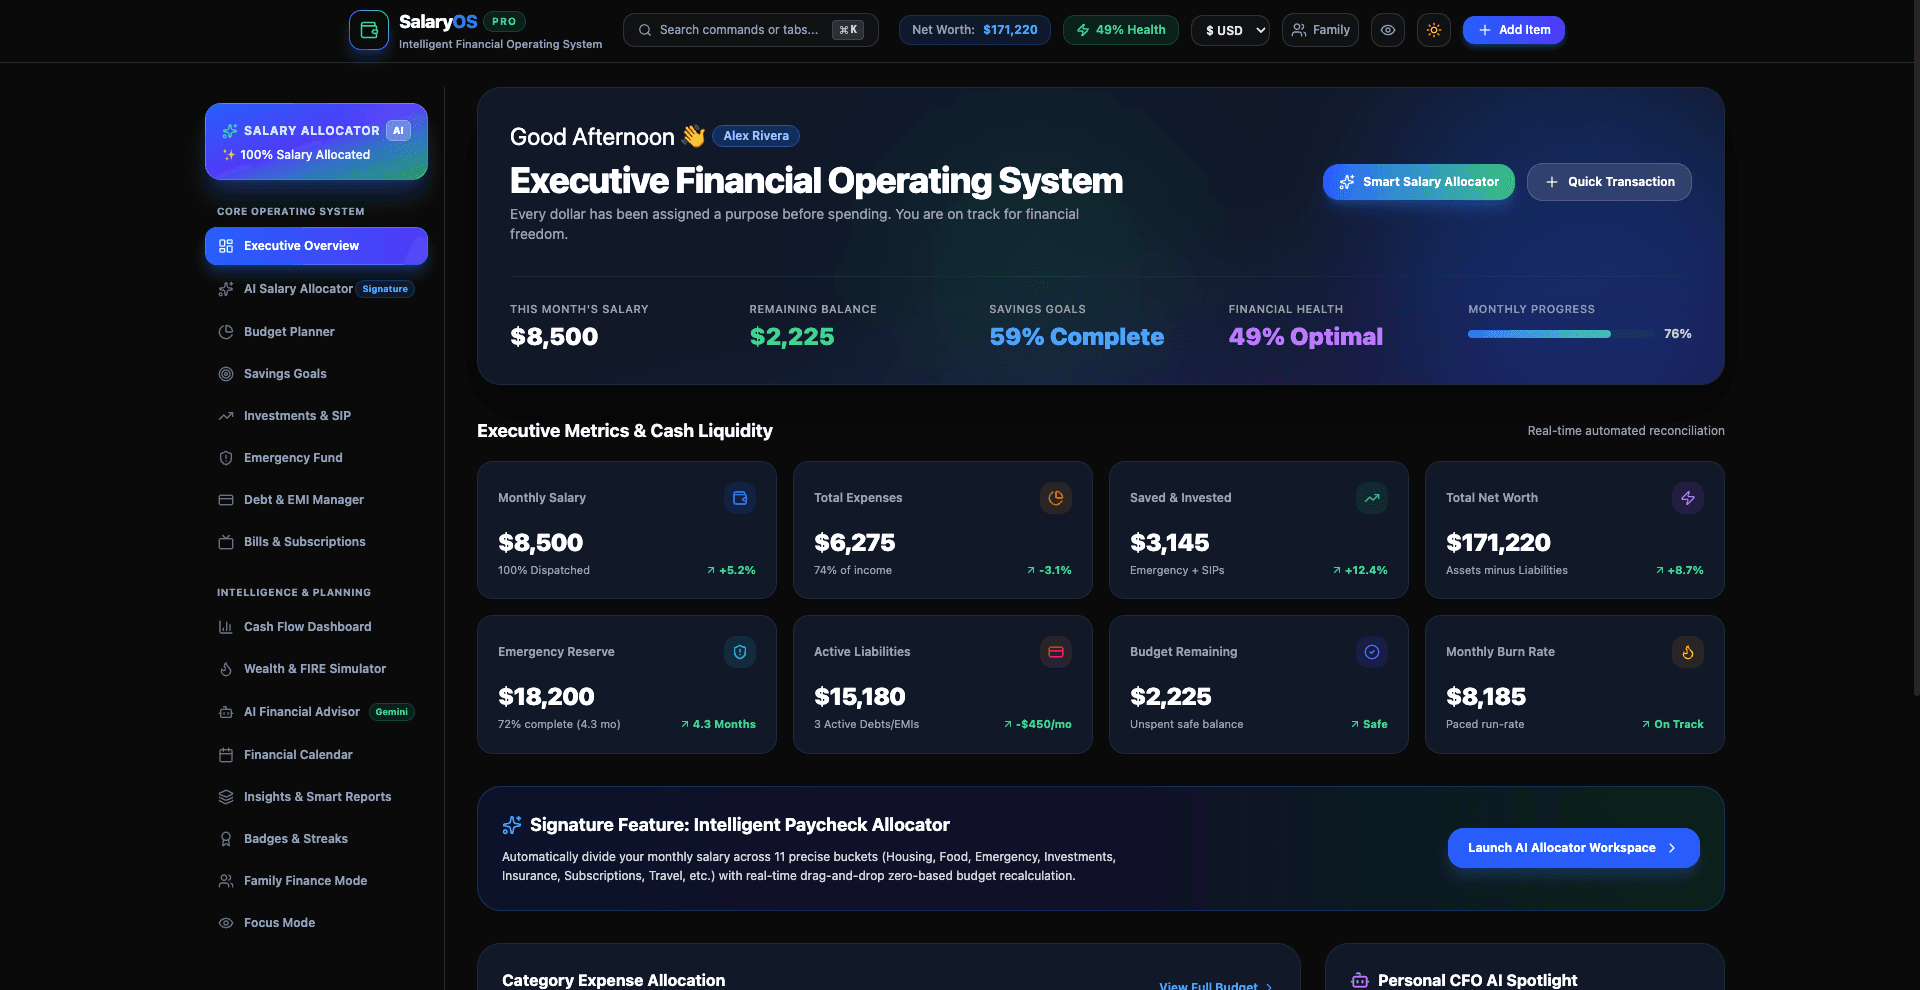
Task: Click the Financial Calendar icon
Action: (x=226, y=755)
